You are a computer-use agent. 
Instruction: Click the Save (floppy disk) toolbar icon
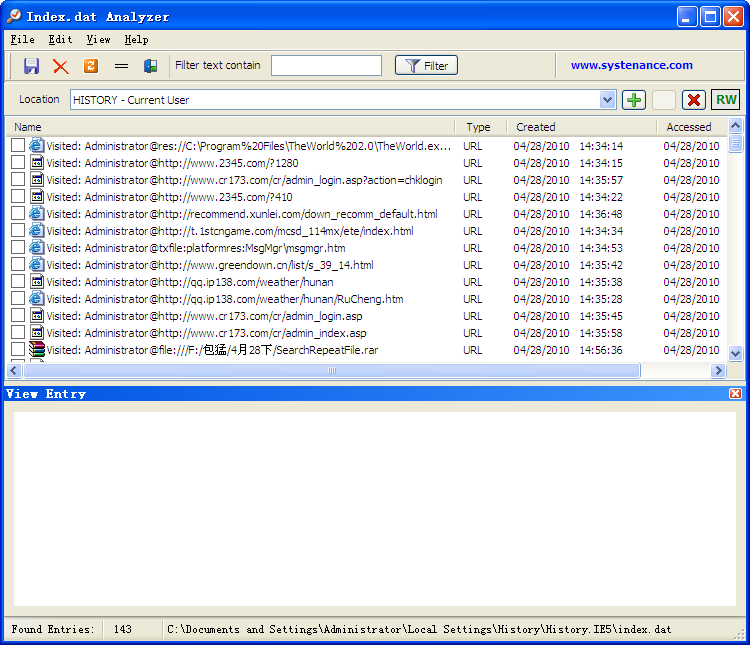[x=31, y=66]
